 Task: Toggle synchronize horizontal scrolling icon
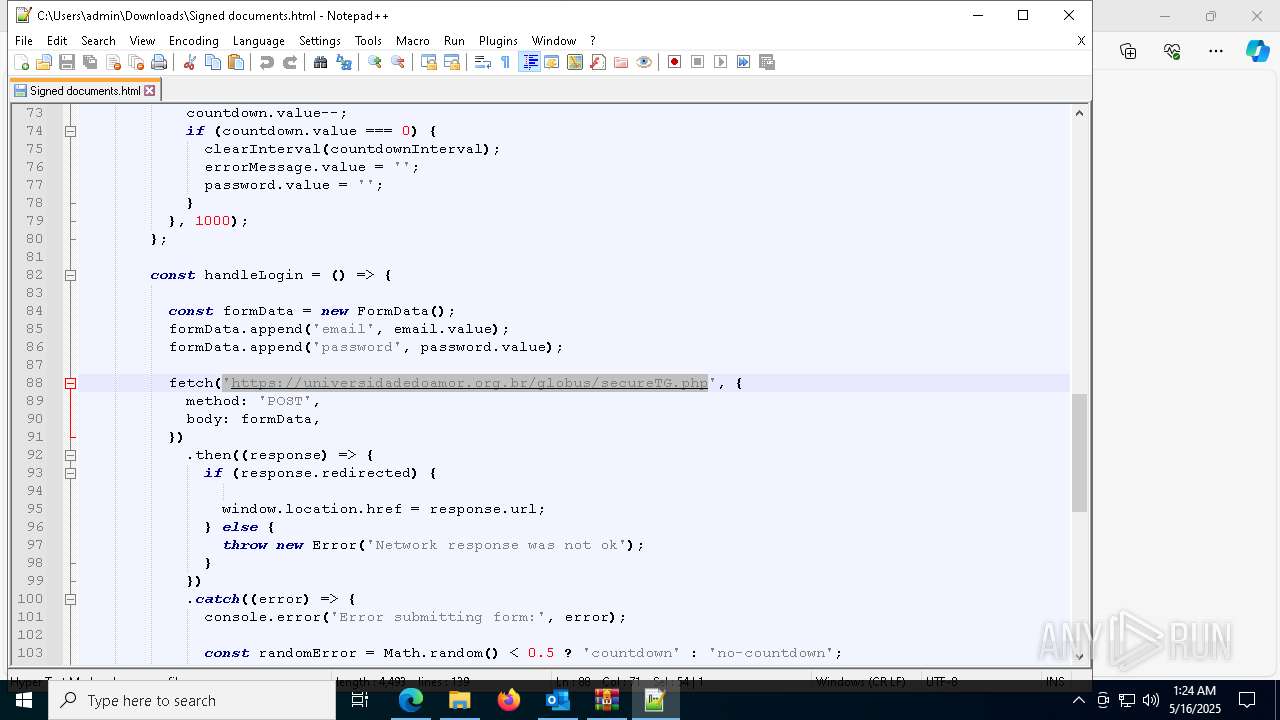452,62
